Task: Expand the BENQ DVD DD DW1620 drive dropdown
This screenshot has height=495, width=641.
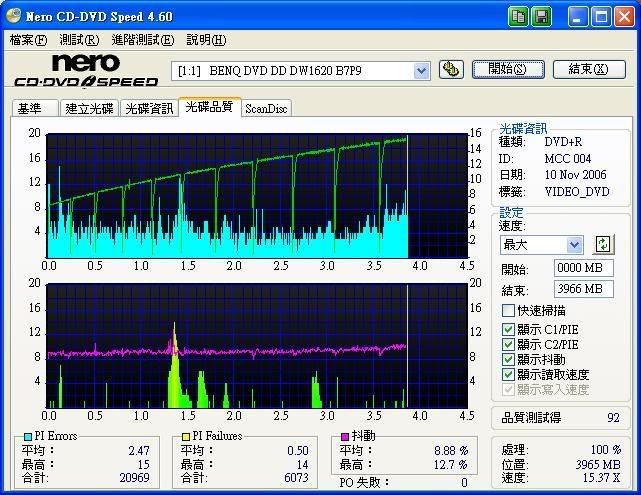Action: click(x=421, y=71)
